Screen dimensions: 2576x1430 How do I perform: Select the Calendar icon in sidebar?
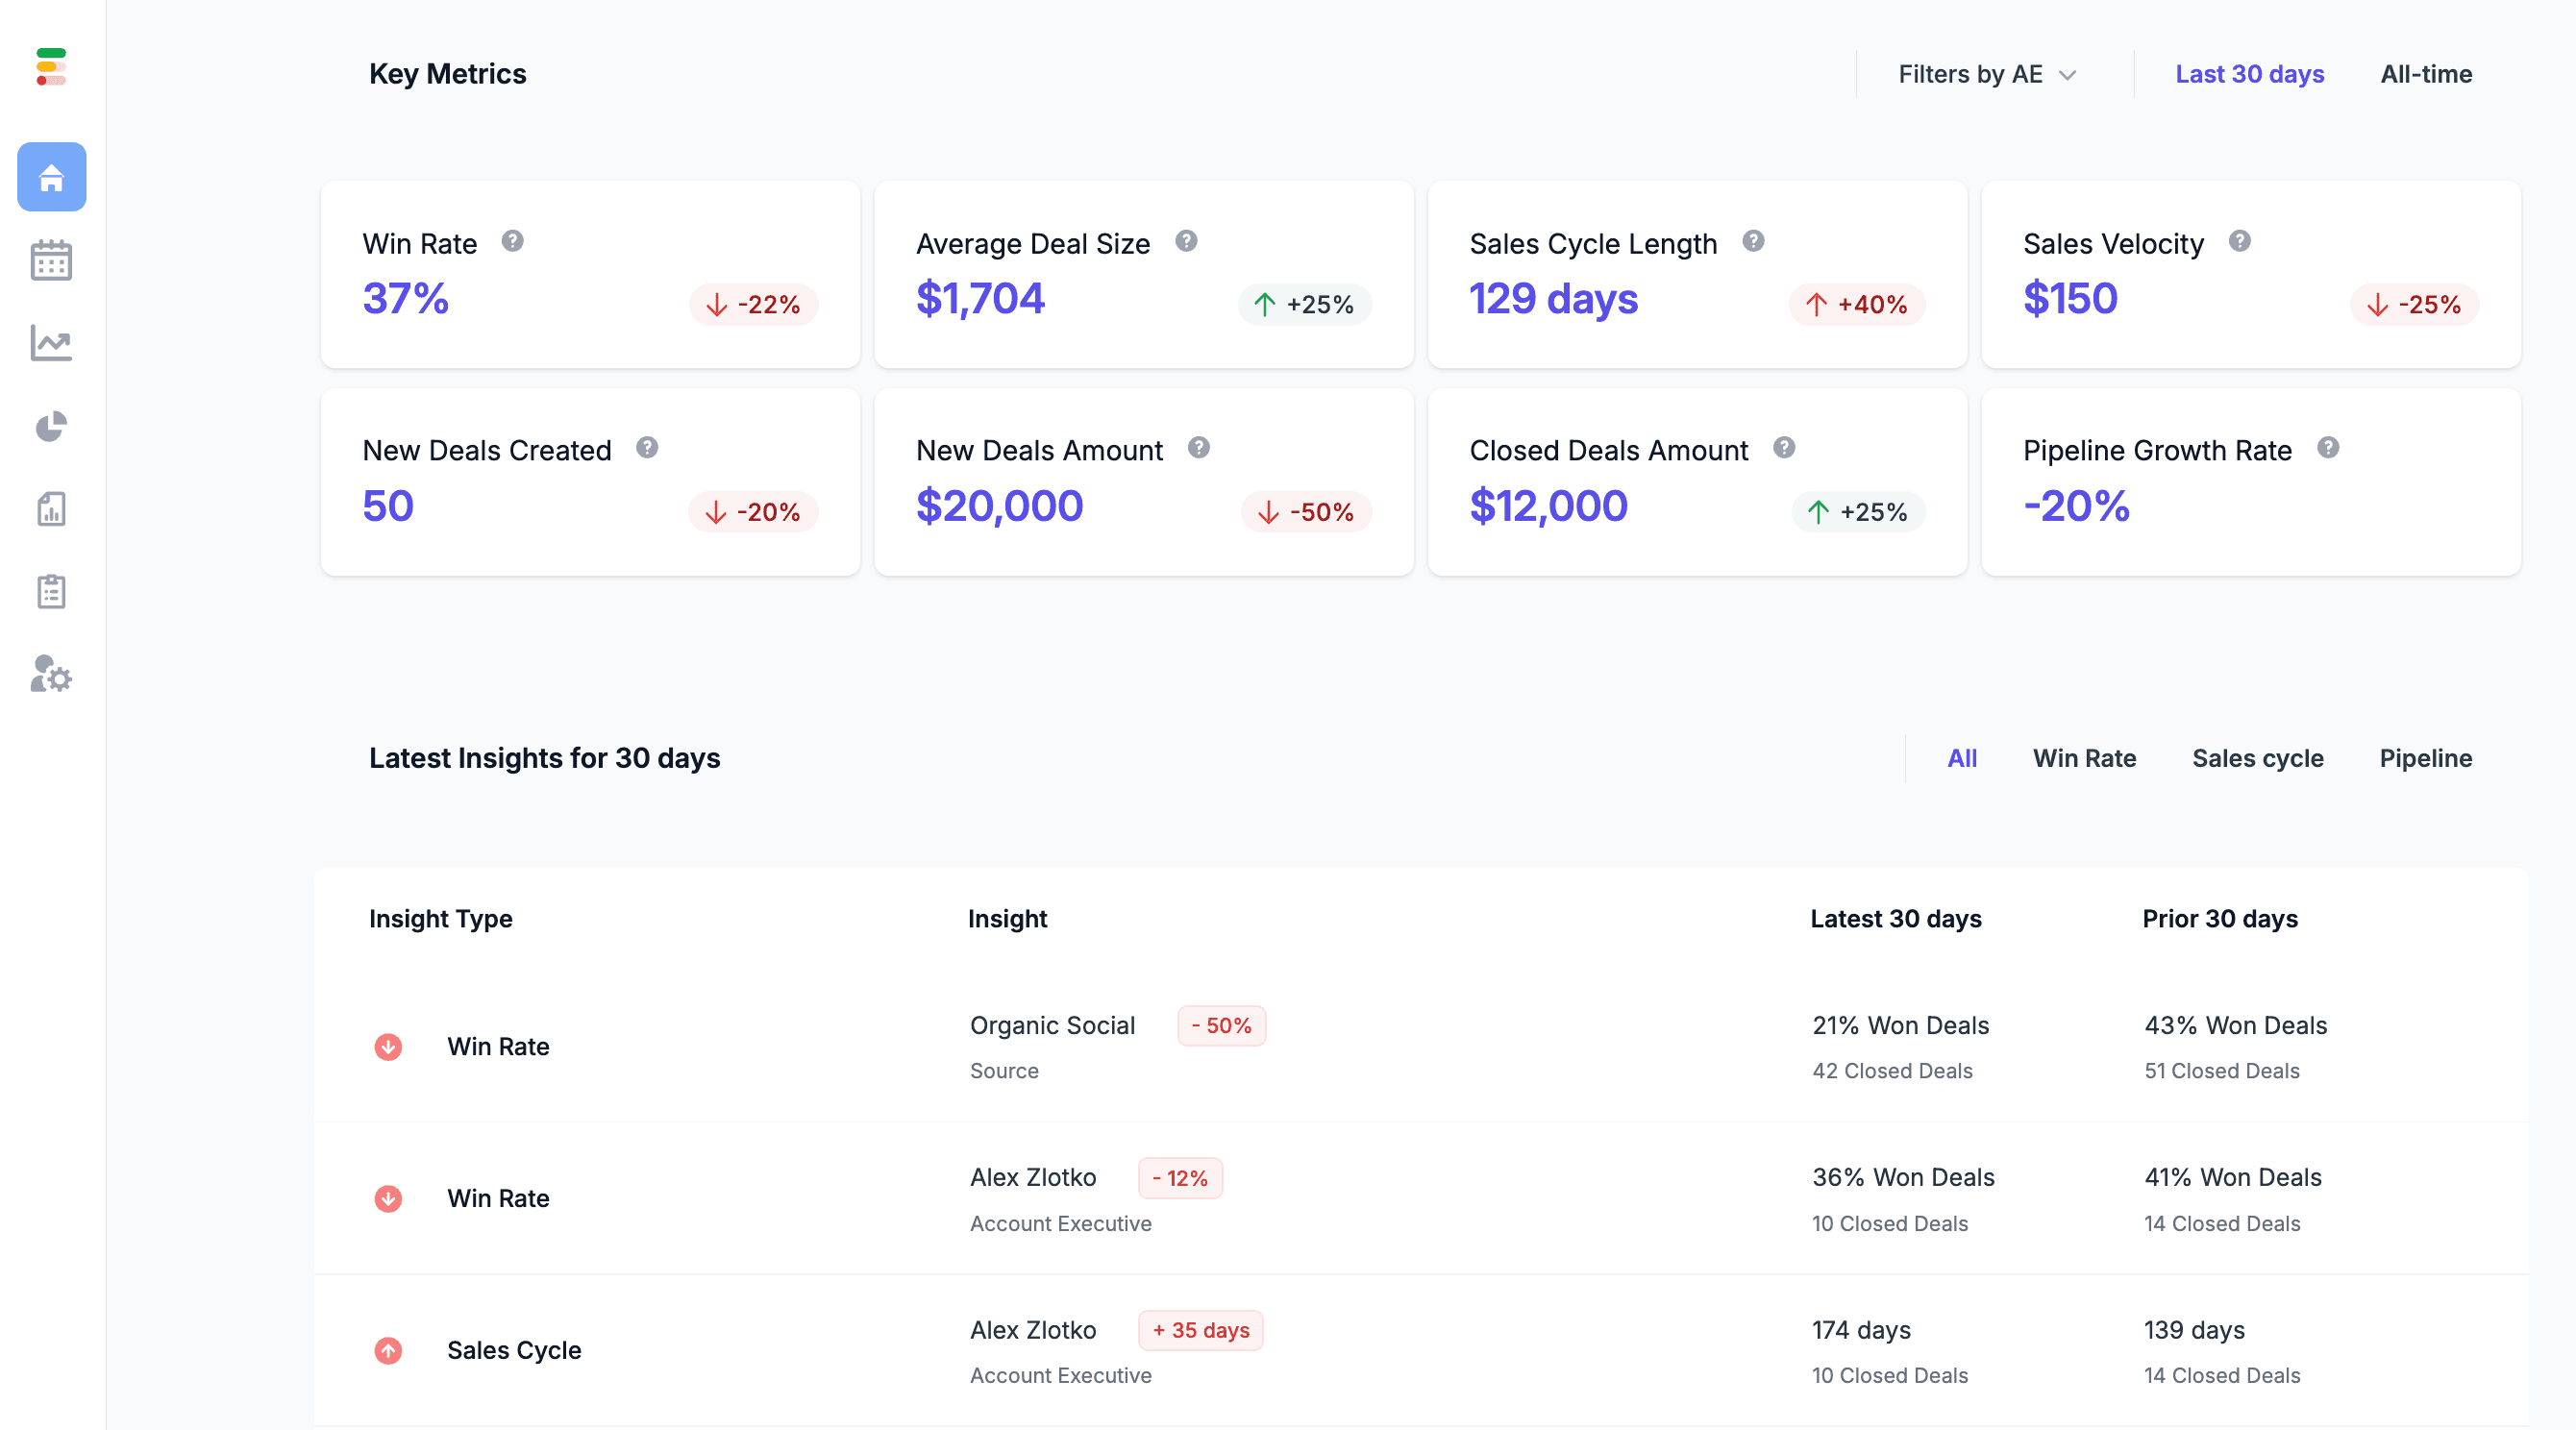49,259
